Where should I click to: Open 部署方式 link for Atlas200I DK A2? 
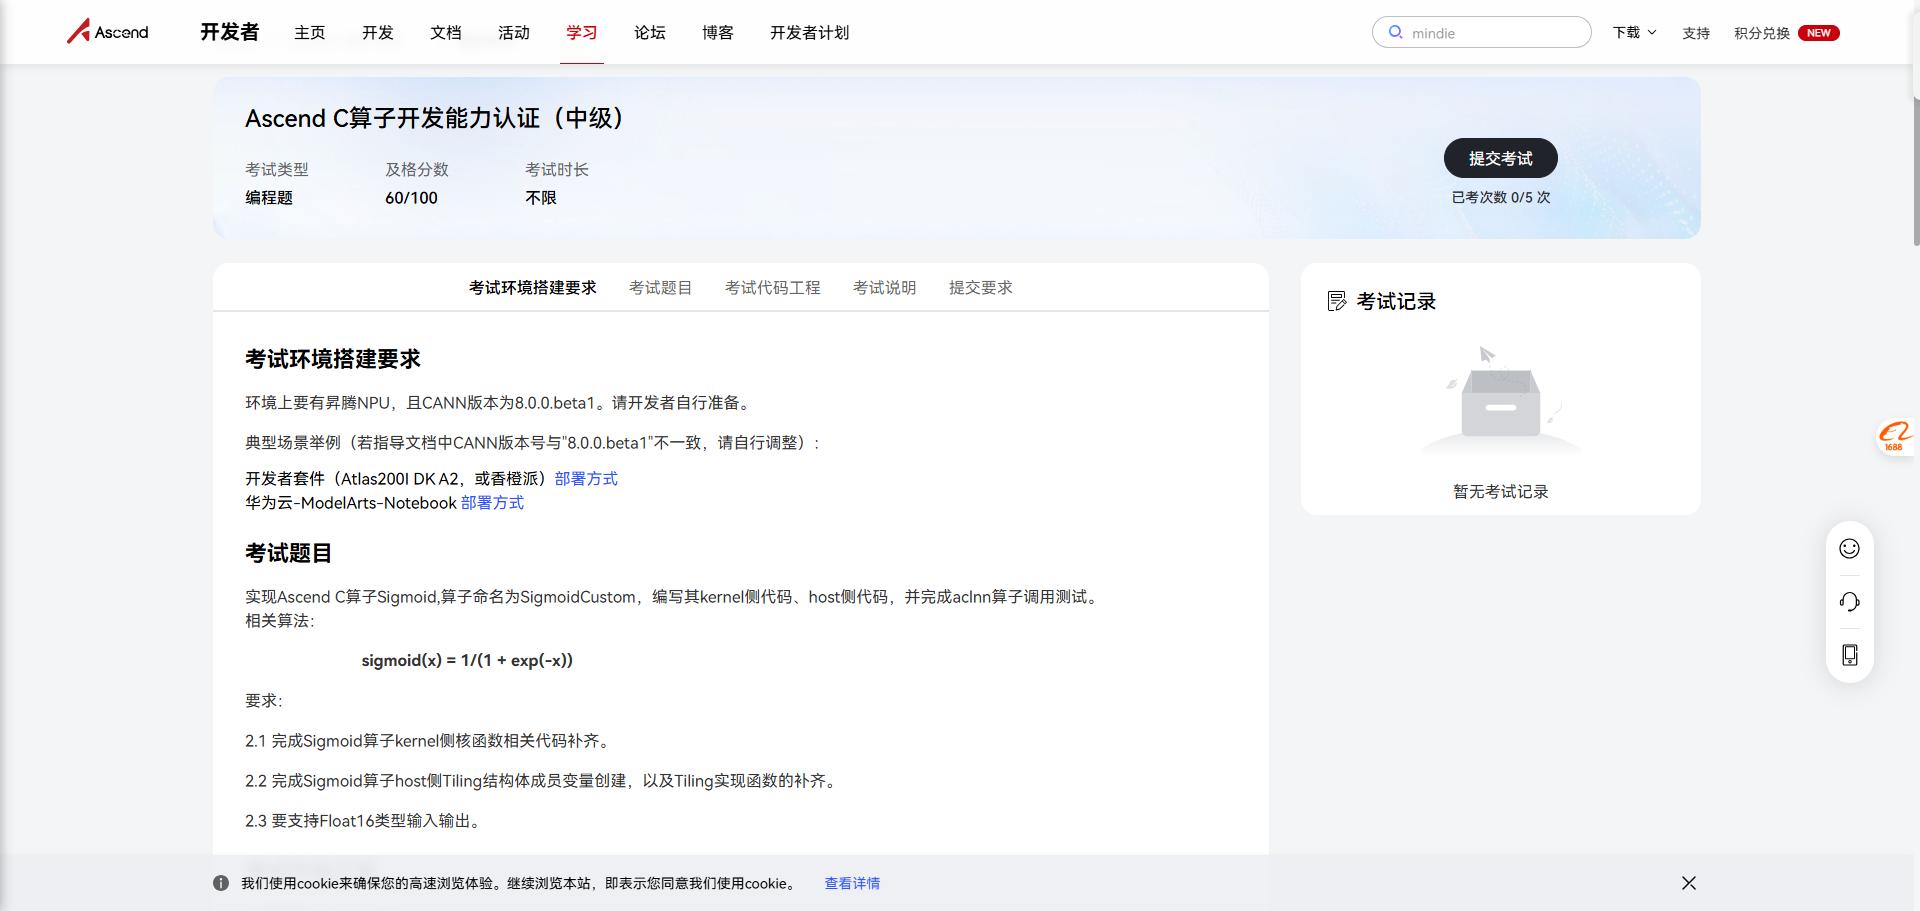(x=586, y=478)
